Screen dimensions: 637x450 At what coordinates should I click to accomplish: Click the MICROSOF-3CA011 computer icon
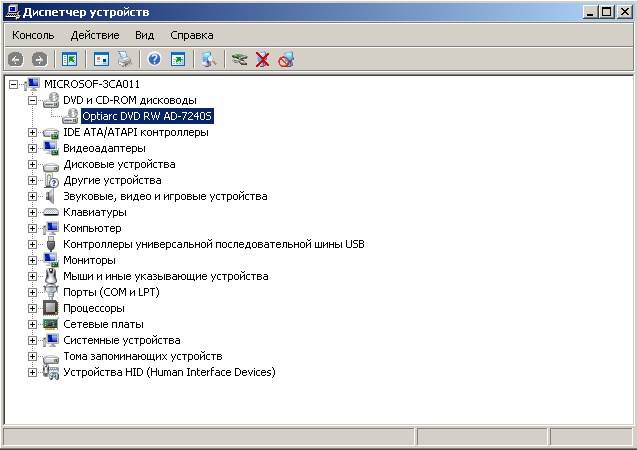pyautogui.click(x=32, y=84)
